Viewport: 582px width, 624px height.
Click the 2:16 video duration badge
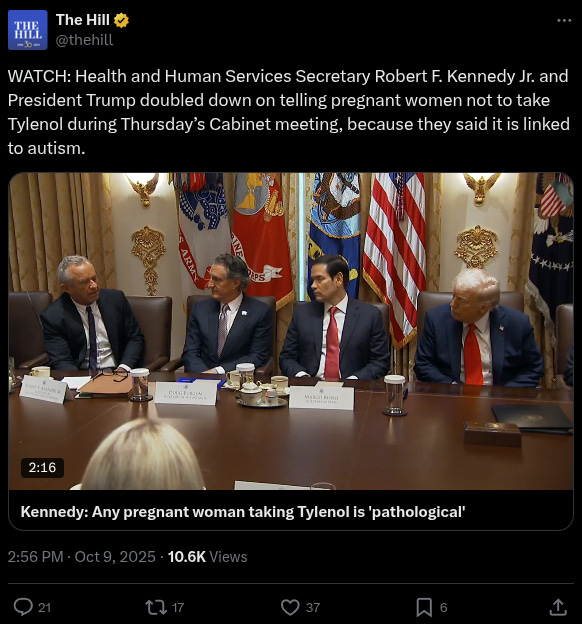[x=42, y=467]
